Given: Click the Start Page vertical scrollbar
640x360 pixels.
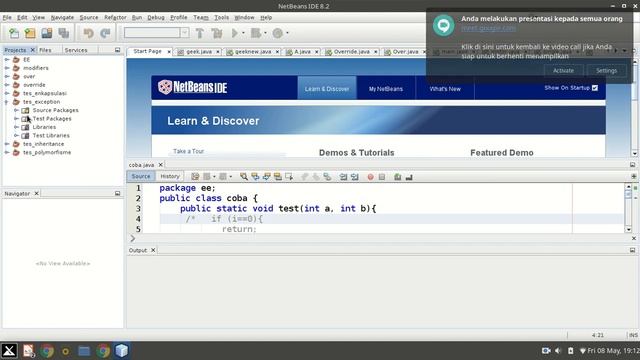Looking at the screenshot, I should pos(634,108).
